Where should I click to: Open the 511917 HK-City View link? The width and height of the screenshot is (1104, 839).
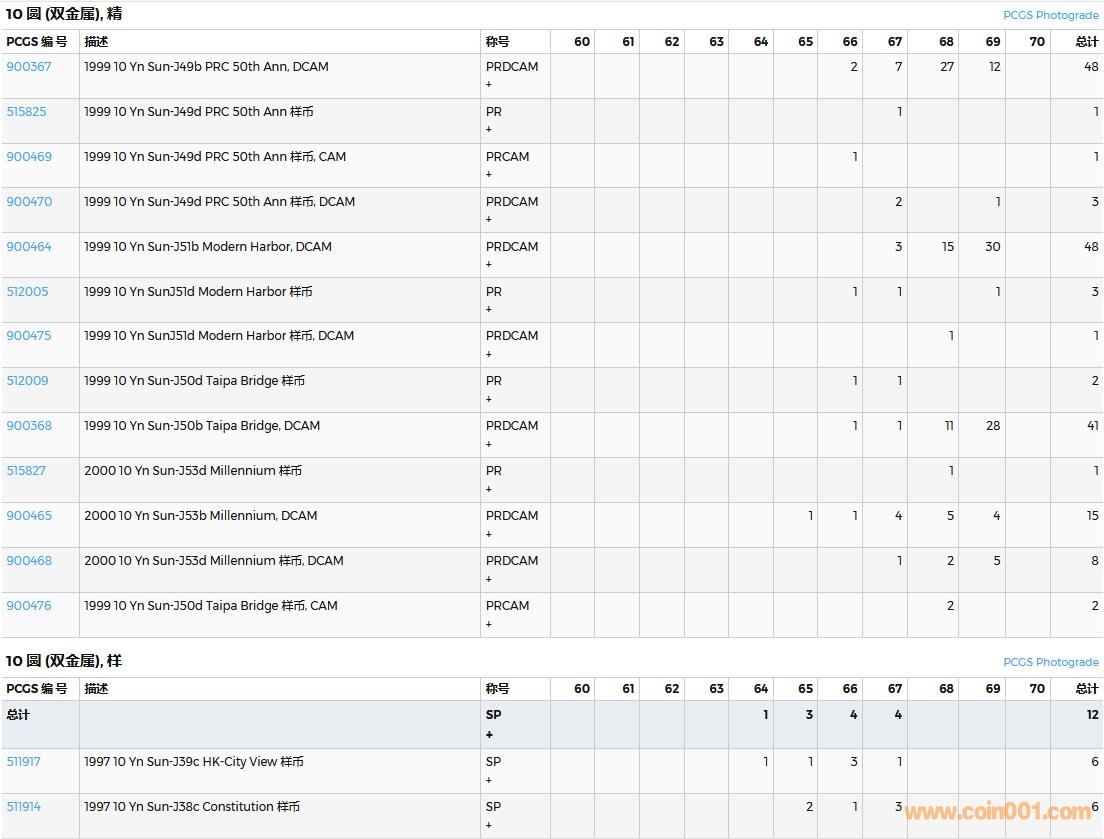tap(24, 762)
